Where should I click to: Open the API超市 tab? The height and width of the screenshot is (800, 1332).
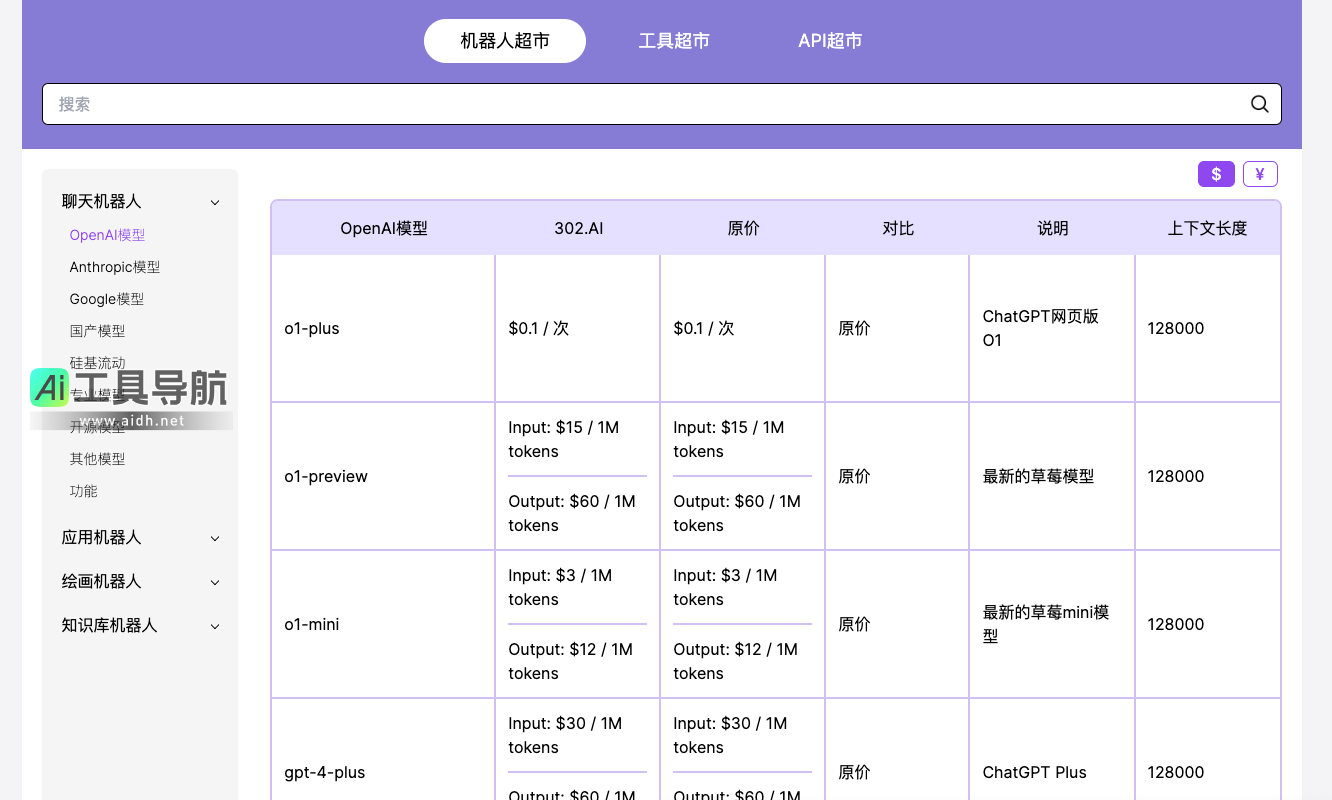click(830, 41)
